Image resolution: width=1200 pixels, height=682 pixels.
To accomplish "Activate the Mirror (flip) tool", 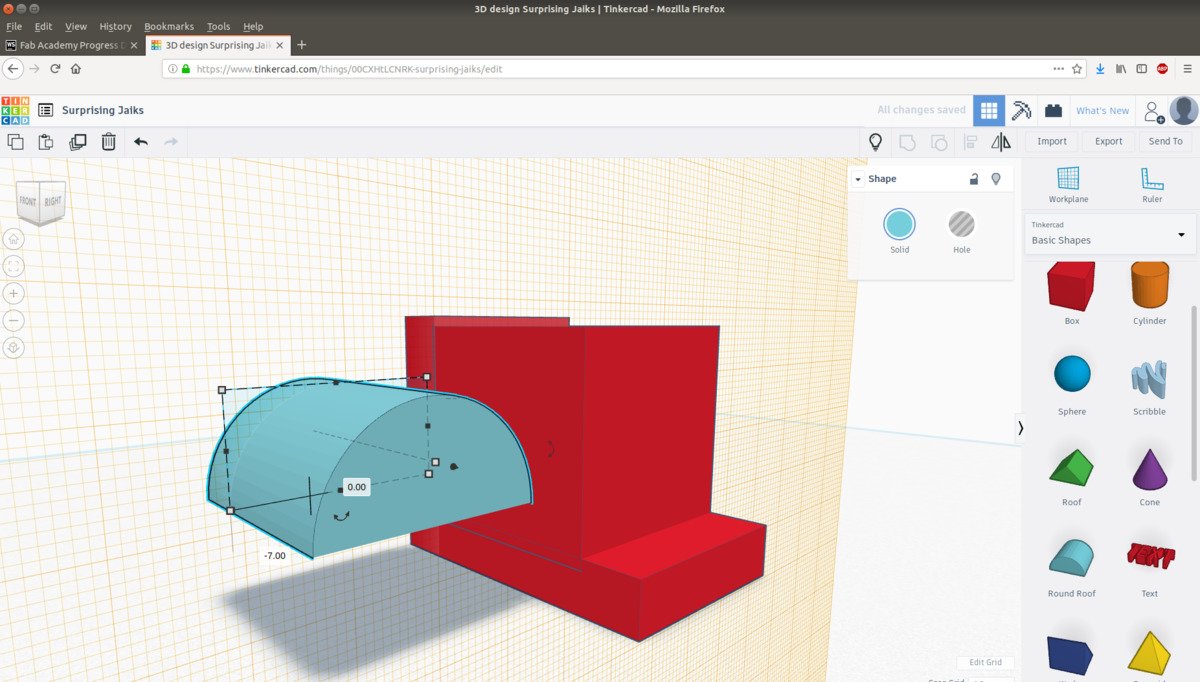I will tap(1000, 142).
